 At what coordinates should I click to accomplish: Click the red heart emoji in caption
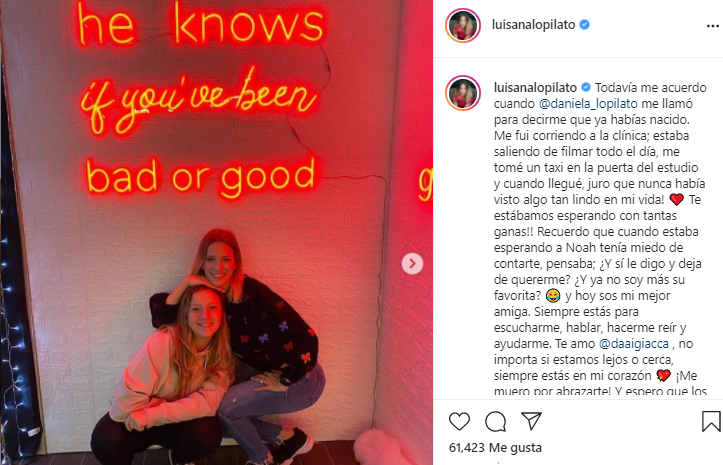click(676, 200)
